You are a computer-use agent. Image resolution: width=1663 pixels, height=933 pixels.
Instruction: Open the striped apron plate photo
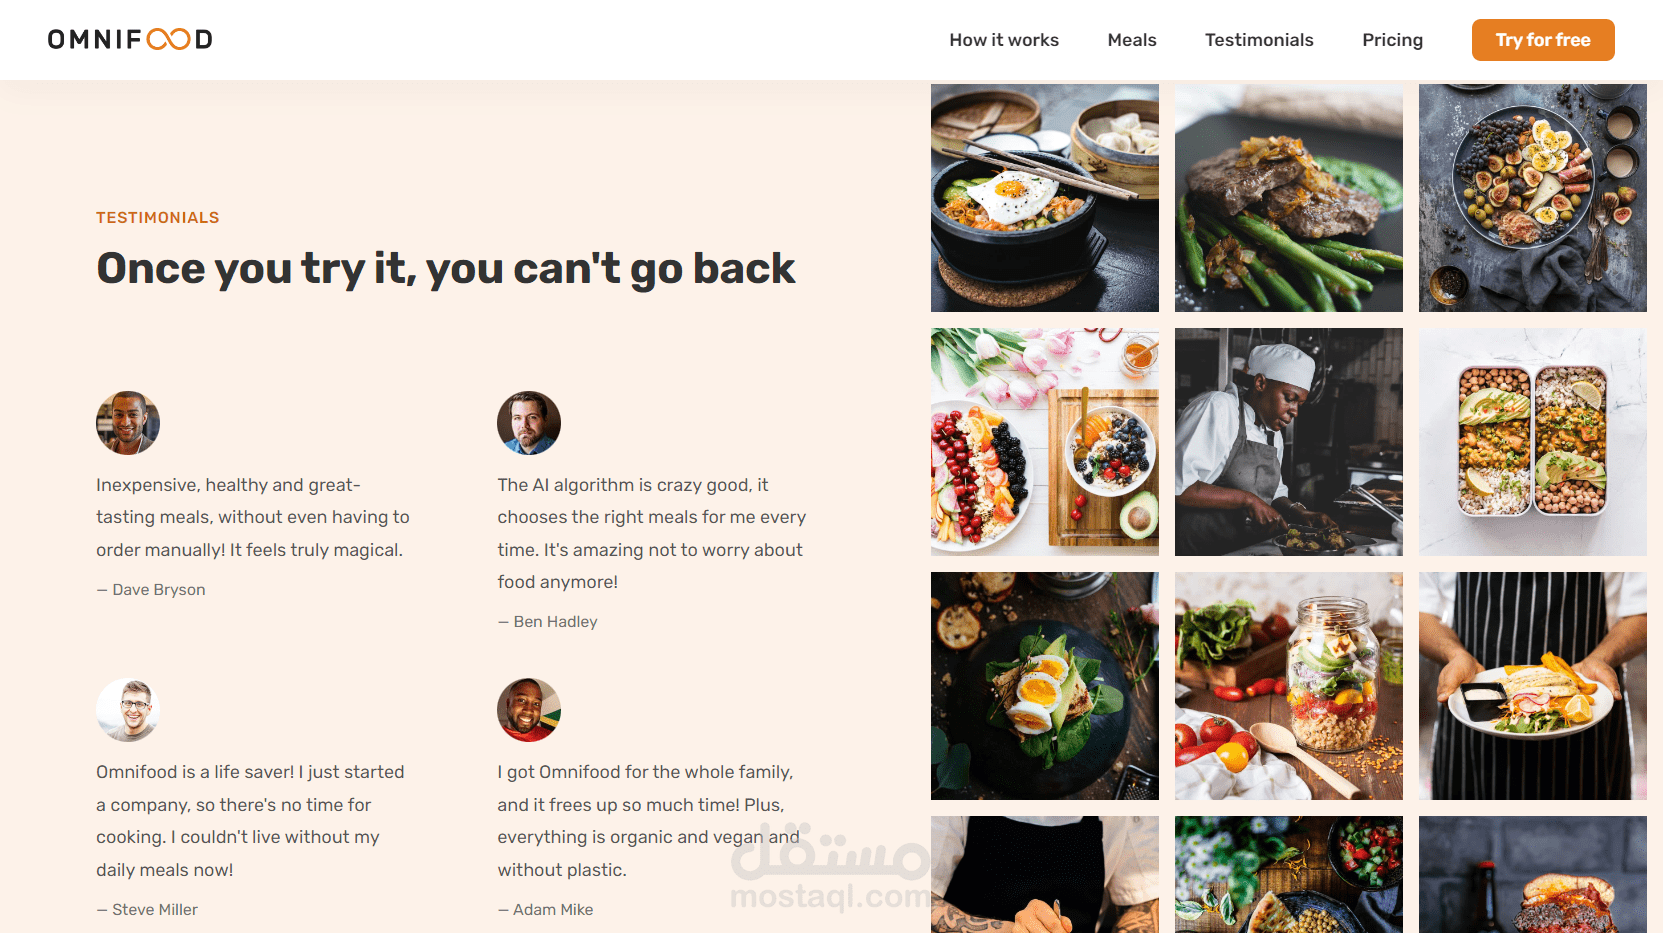[1533, 686]
